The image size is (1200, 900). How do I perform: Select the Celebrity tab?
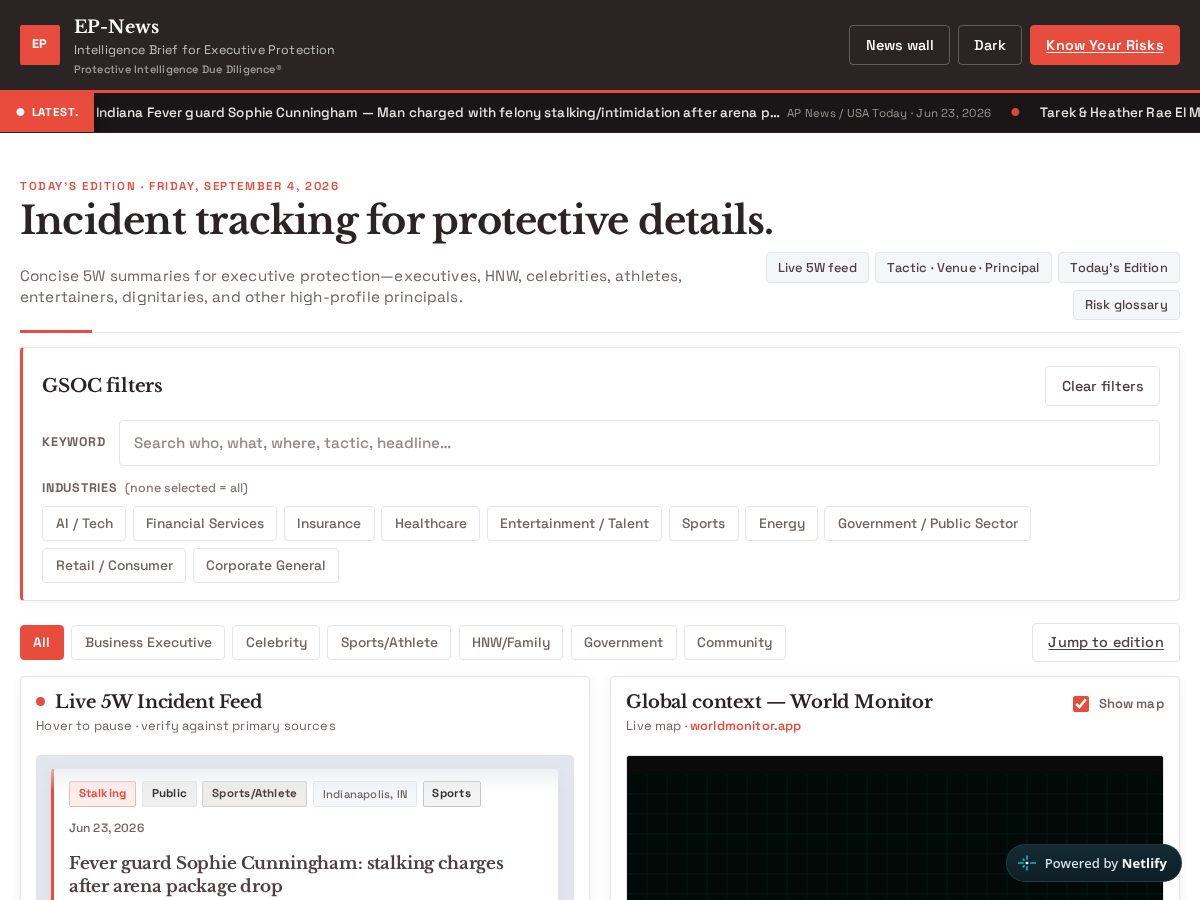[x=276, y=642]
